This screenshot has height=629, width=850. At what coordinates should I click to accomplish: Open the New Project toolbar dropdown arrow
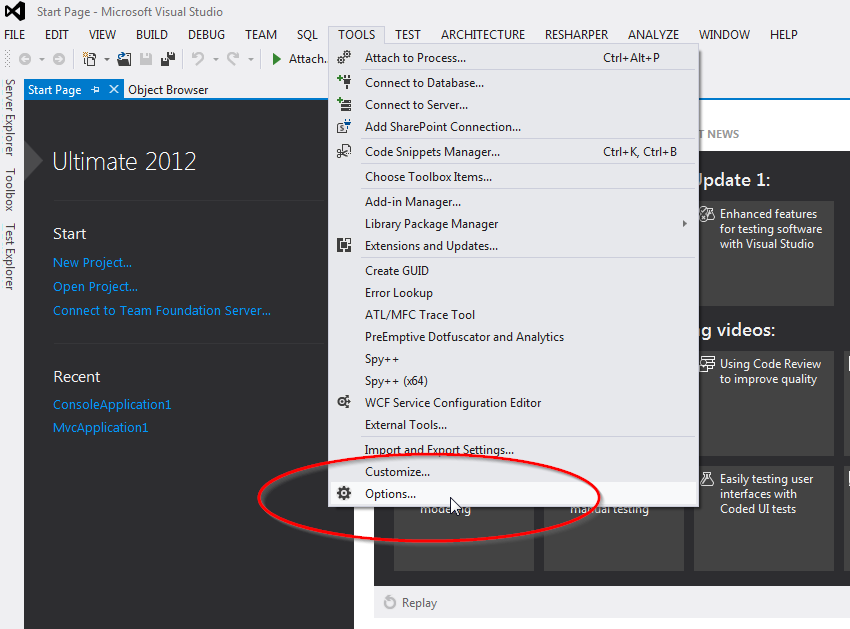tap(106, 59)
